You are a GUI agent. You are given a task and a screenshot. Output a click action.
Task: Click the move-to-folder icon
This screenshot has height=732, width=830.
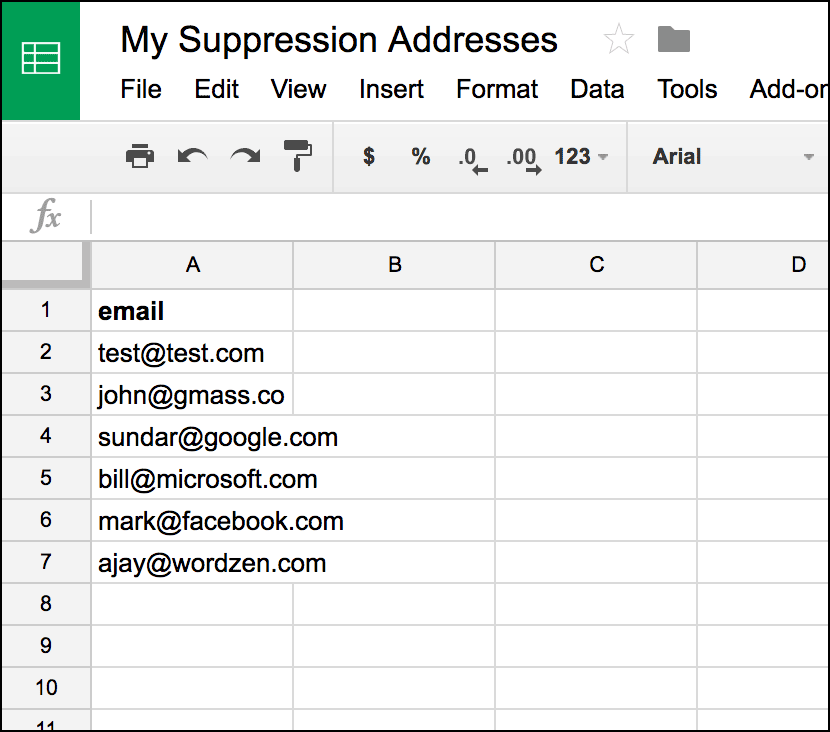(674, 40)
